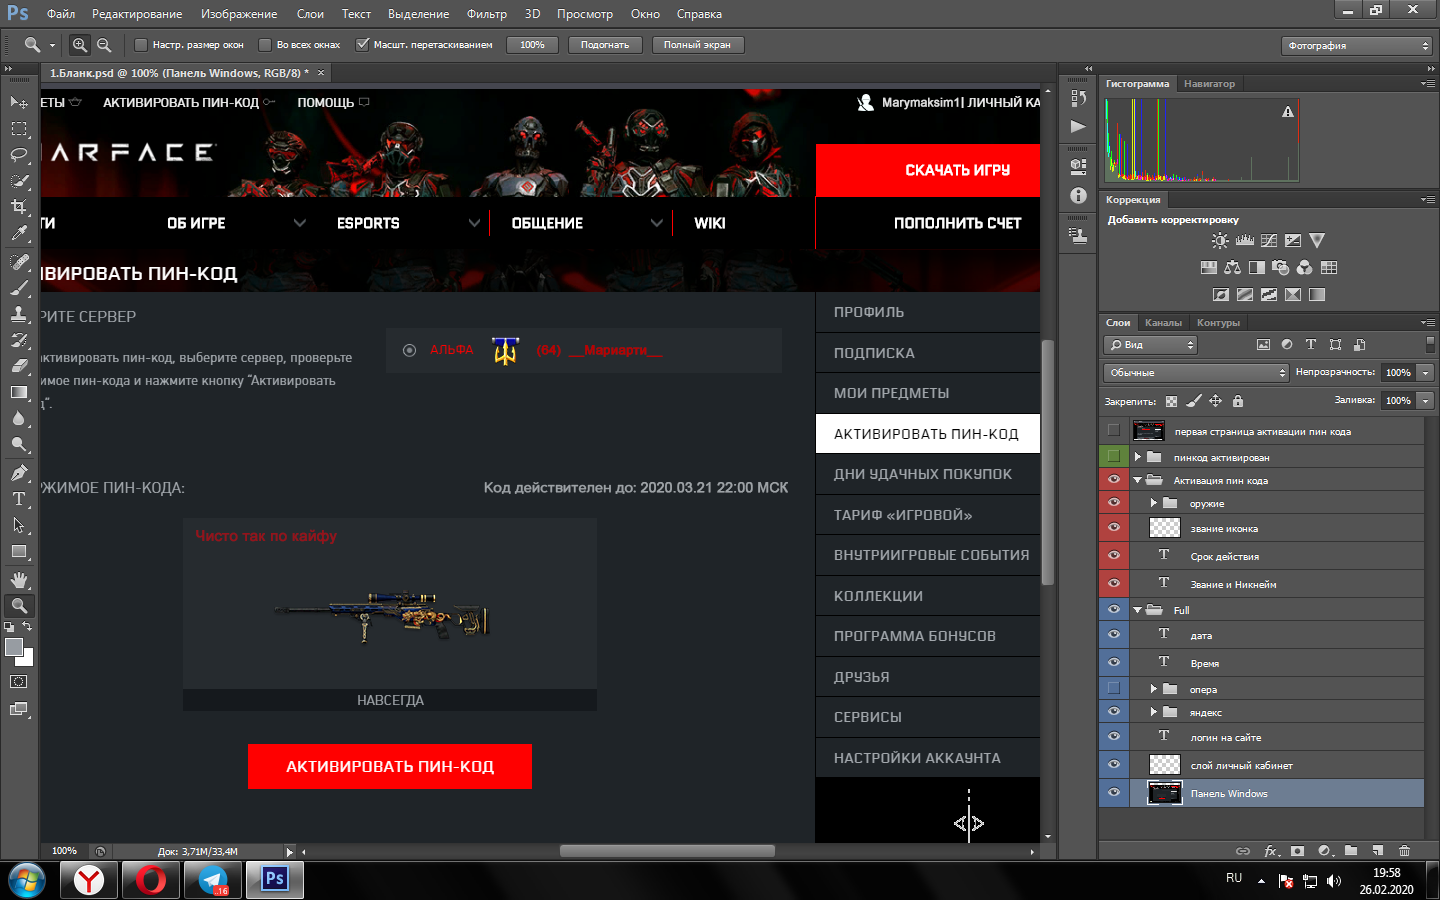Click the background color swatch
1440x900 pixels.
click(28, 660)
